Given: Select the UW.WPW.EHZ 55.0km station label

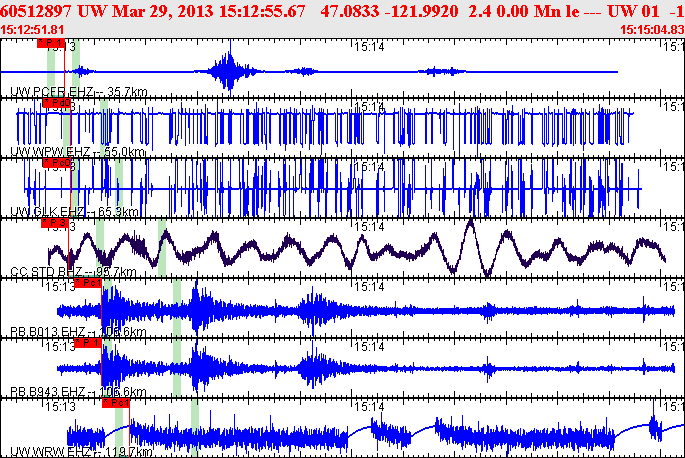Looking at the screenshot, I should click(x=76, y=151).
